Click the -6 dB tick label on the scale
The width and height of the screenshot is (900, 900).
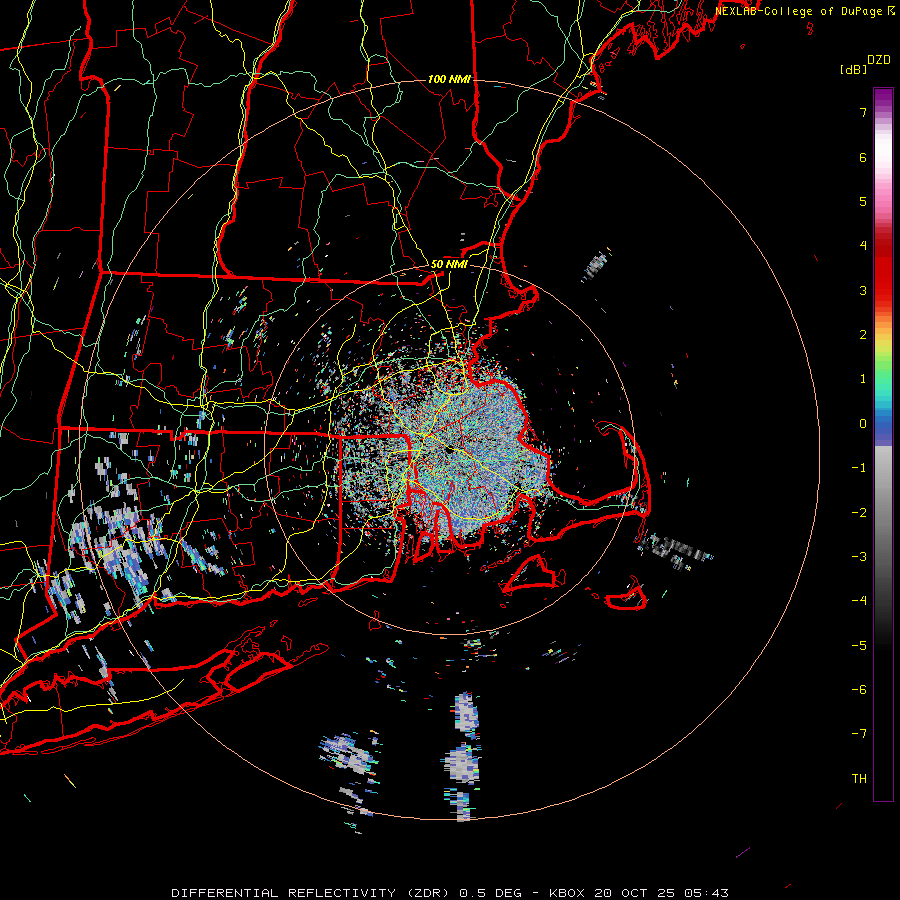pyautogui.click(x=859, y=690)
